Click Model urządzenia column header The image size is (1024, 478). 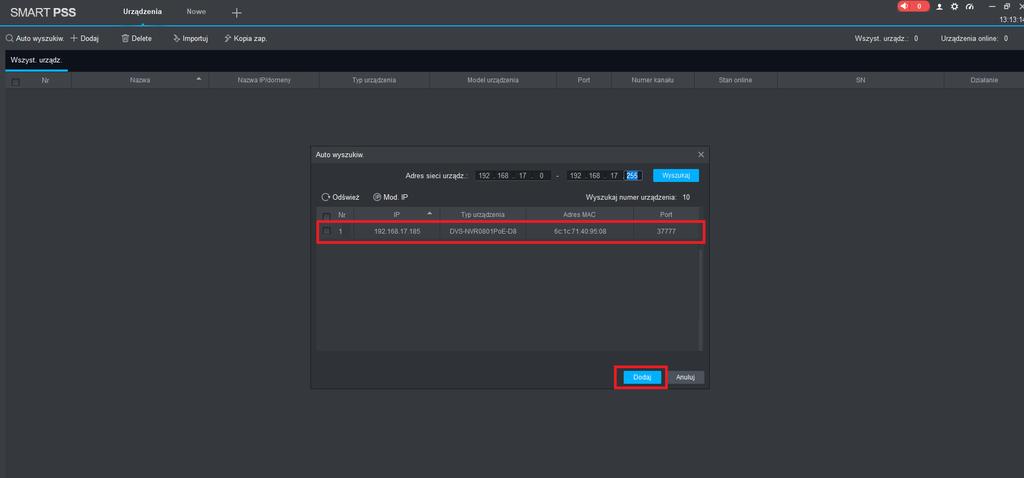coord(492,80)
